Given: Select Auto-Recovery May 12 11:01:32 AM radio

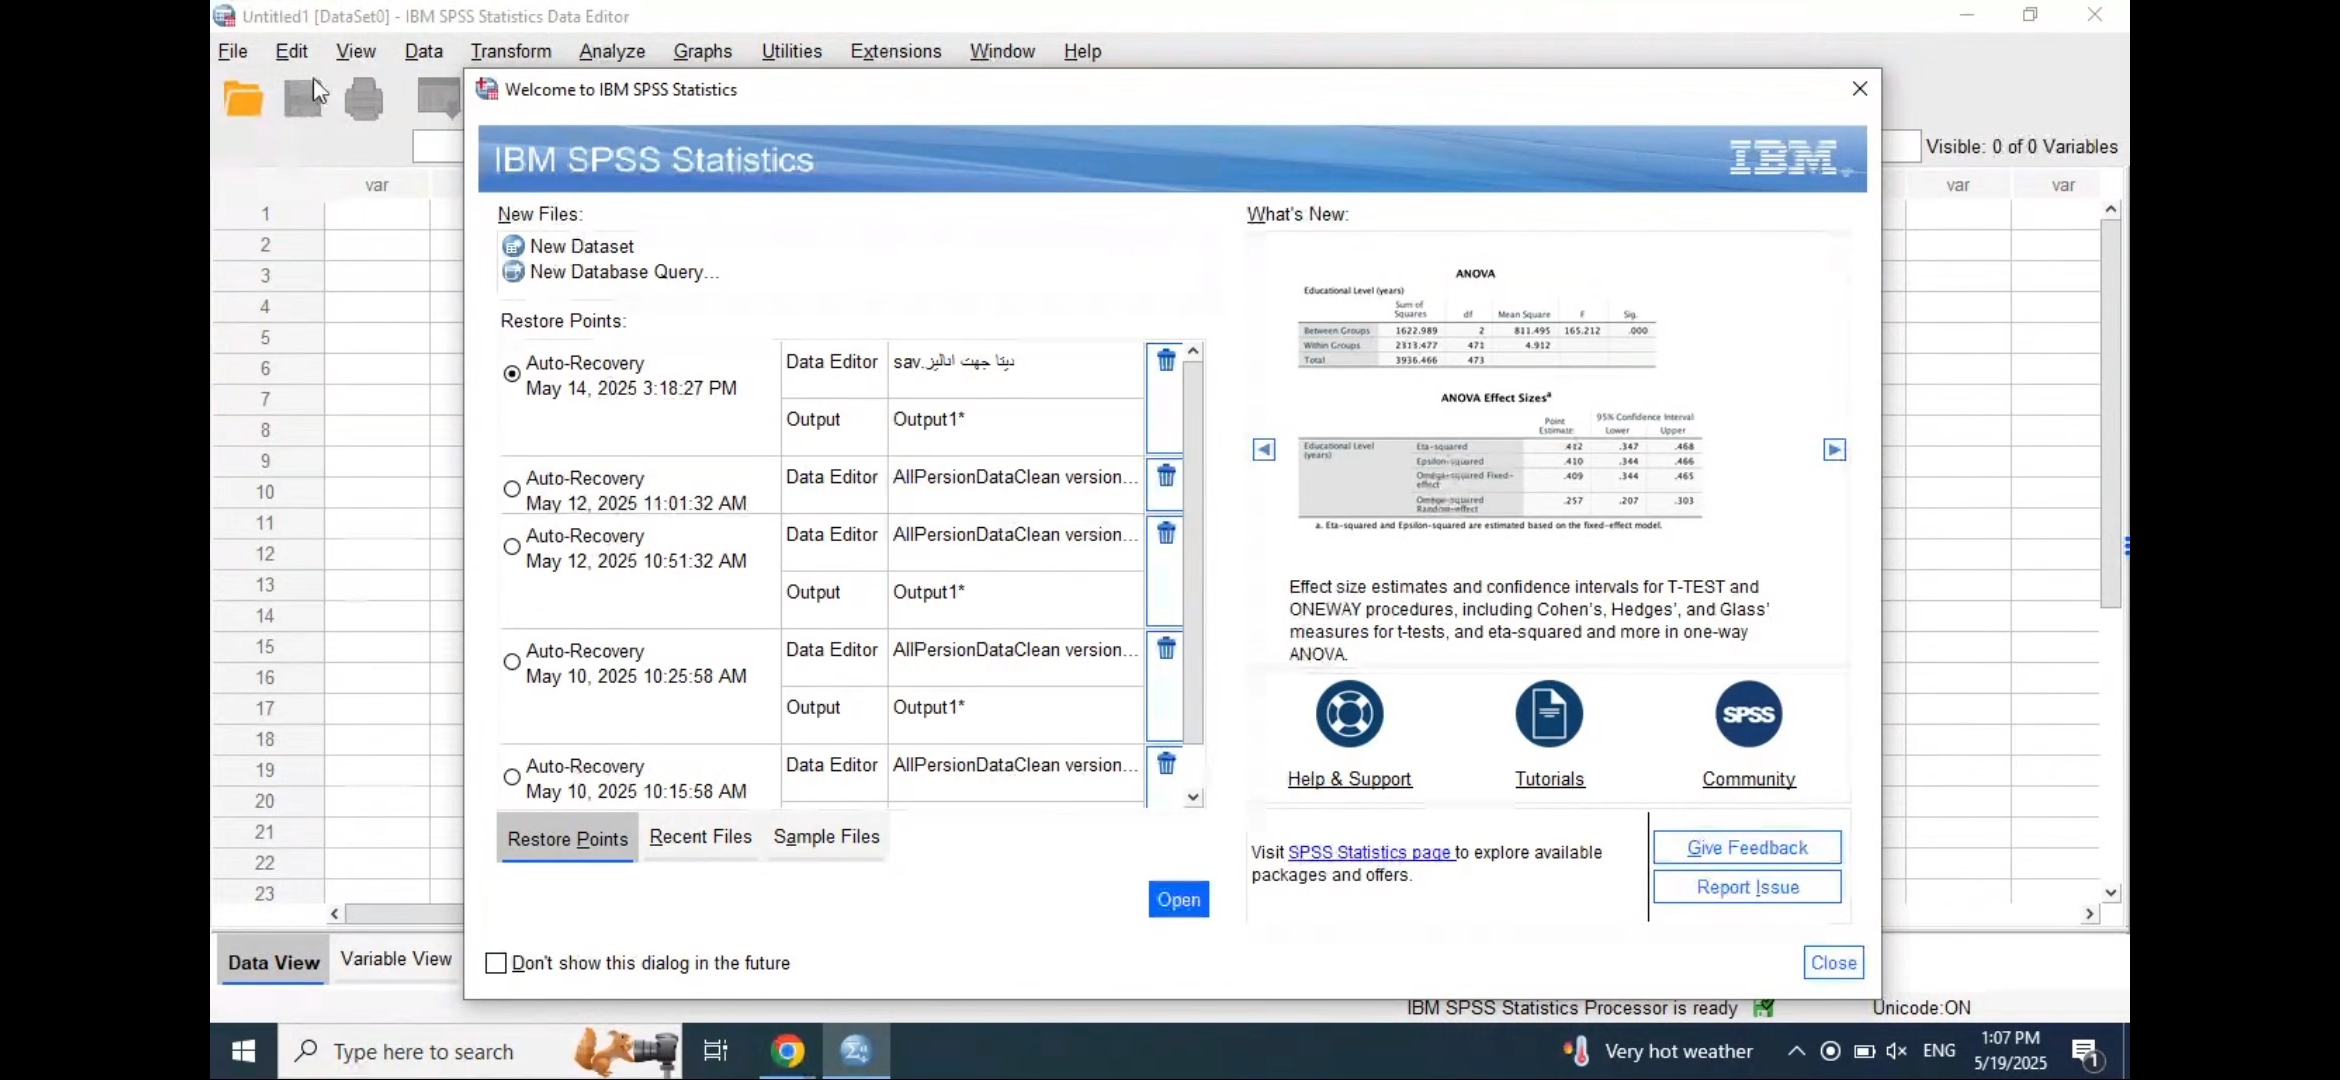Looking at the screenshot, I should (x=512, y=489).
